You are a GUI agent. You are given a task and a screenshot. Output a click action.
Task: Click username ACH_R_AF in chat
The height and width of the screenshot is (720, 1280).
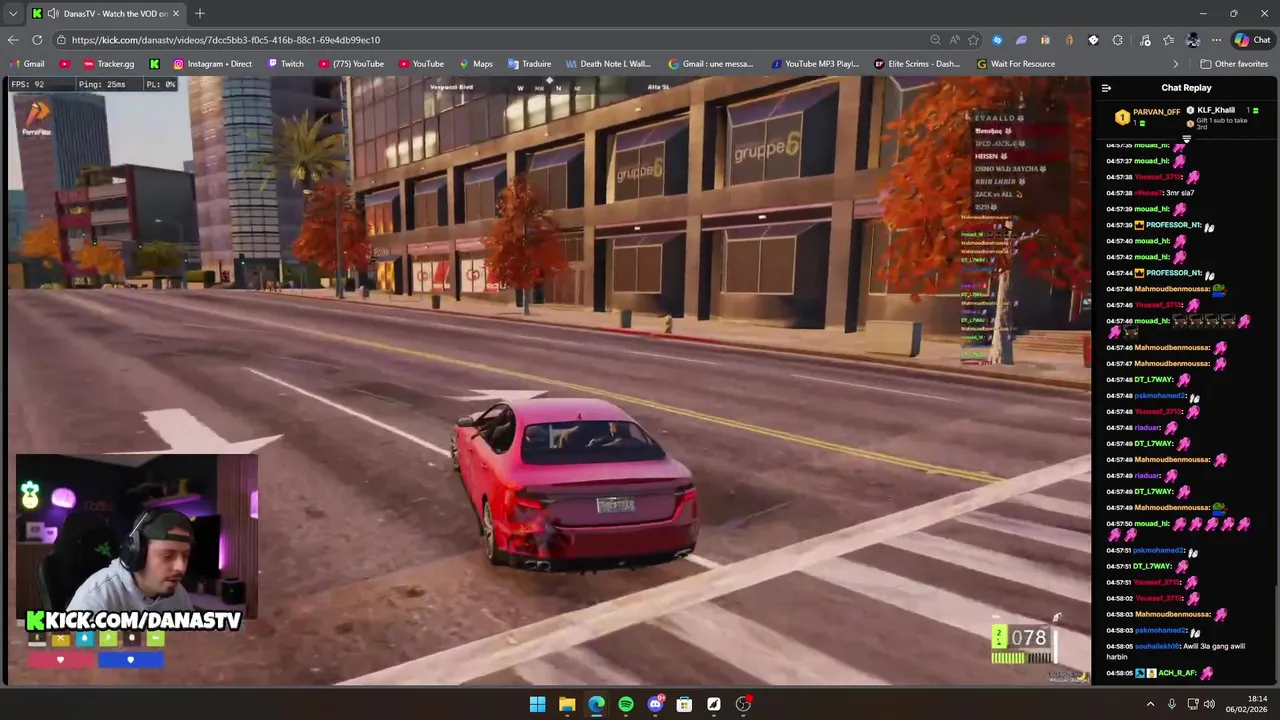click(x=1177, y=673)
